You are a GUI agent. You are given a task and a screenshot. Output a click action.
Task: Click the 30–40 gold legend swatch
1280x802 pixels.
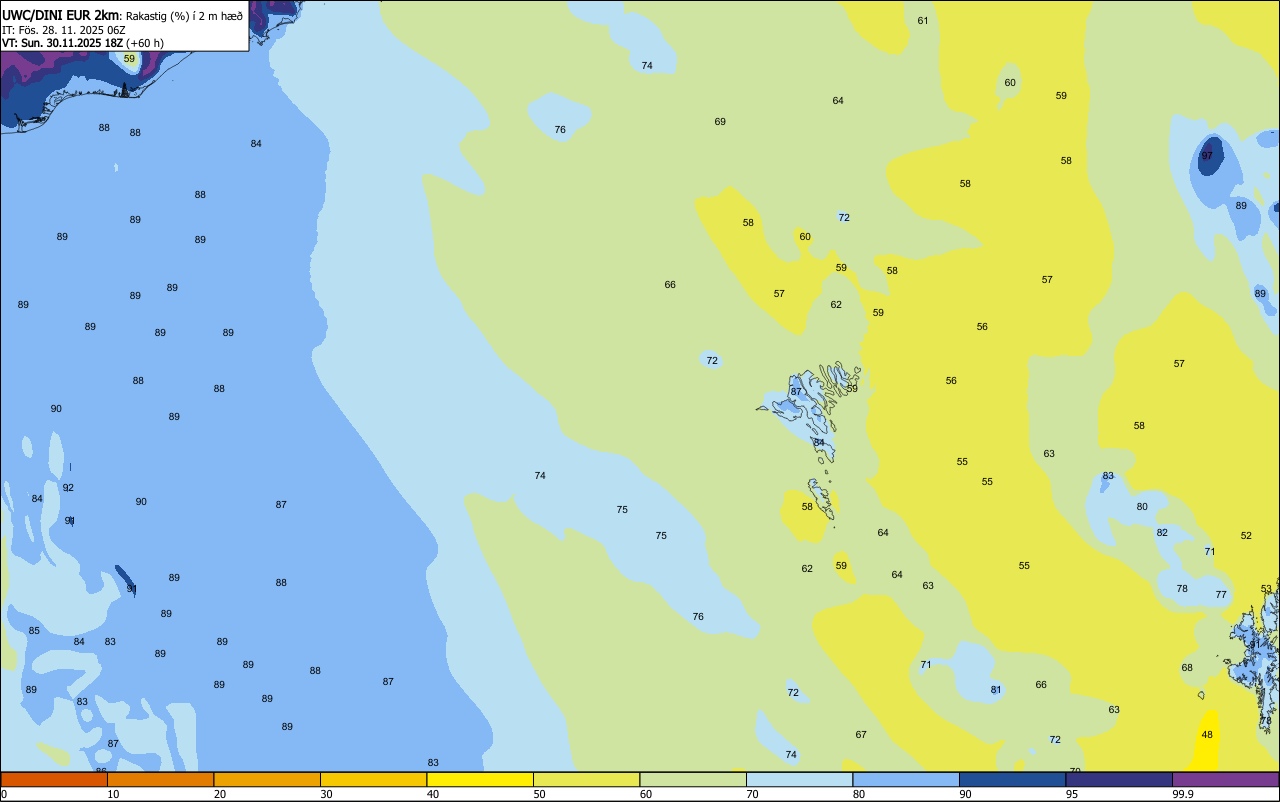point(373,779)
